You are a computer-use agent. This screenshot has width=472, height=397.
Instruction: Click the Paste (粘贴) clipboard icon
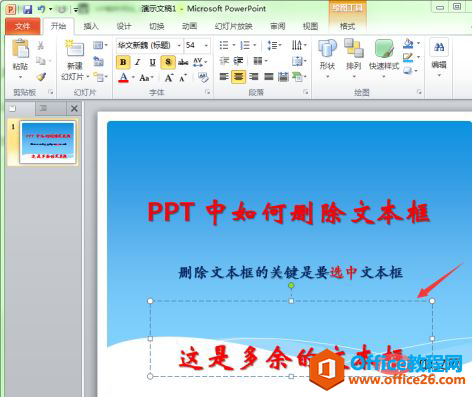tap(20, 49)
